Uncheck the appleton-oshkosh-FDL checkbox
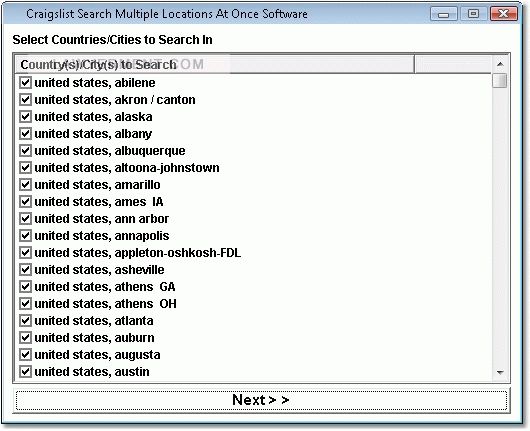 pos(25,253)
